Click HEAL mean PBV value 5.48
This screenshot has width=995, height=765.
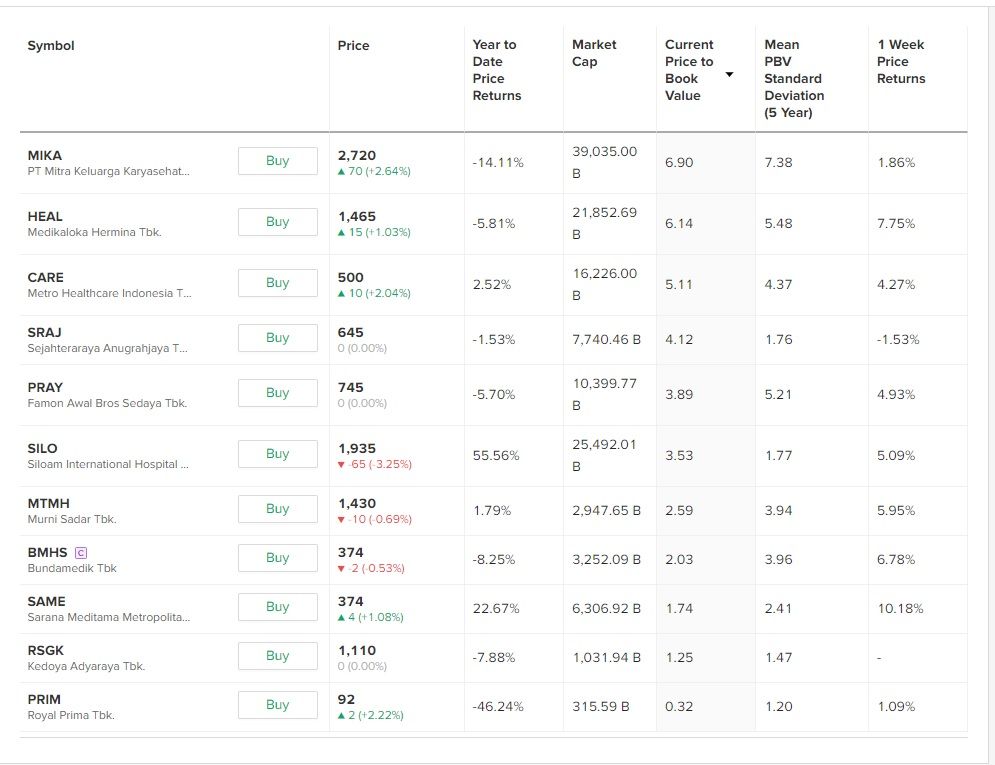click(779, 223)
